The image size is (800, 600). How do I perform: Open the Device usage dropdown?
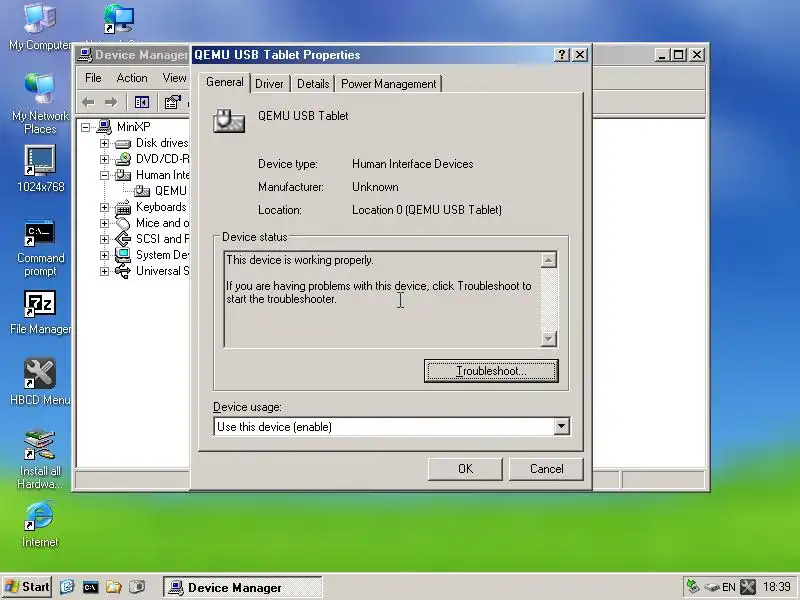point(561,426)
